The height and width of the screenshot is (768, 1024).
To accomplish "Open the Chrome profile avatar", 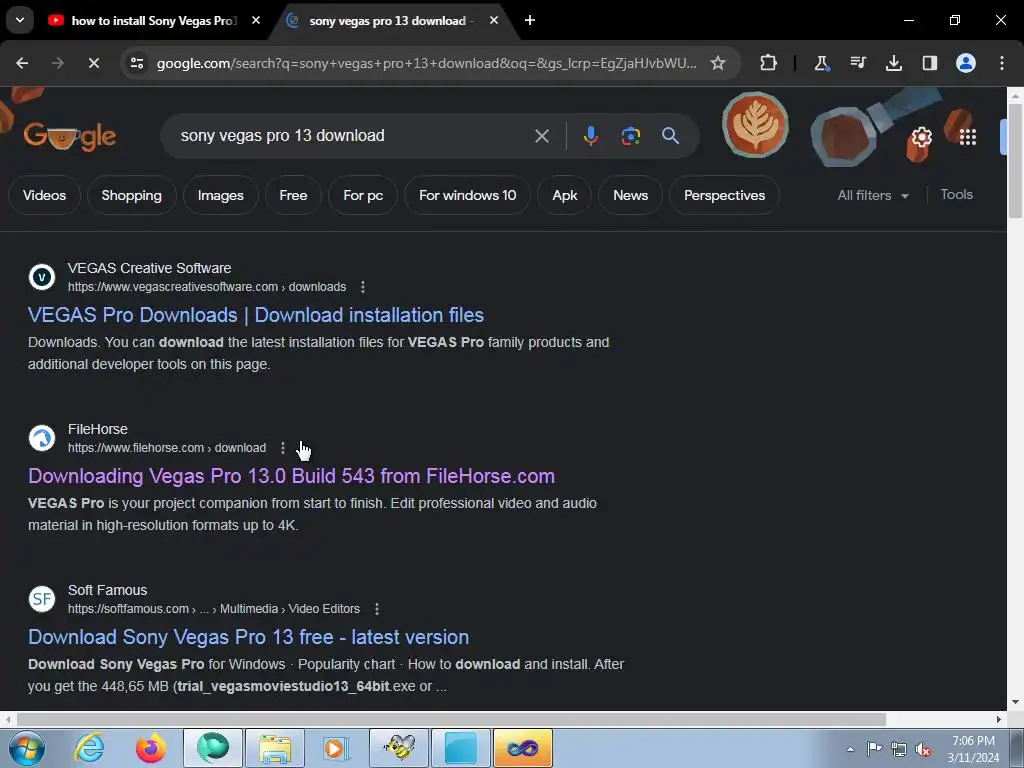I will coord(965,63).
